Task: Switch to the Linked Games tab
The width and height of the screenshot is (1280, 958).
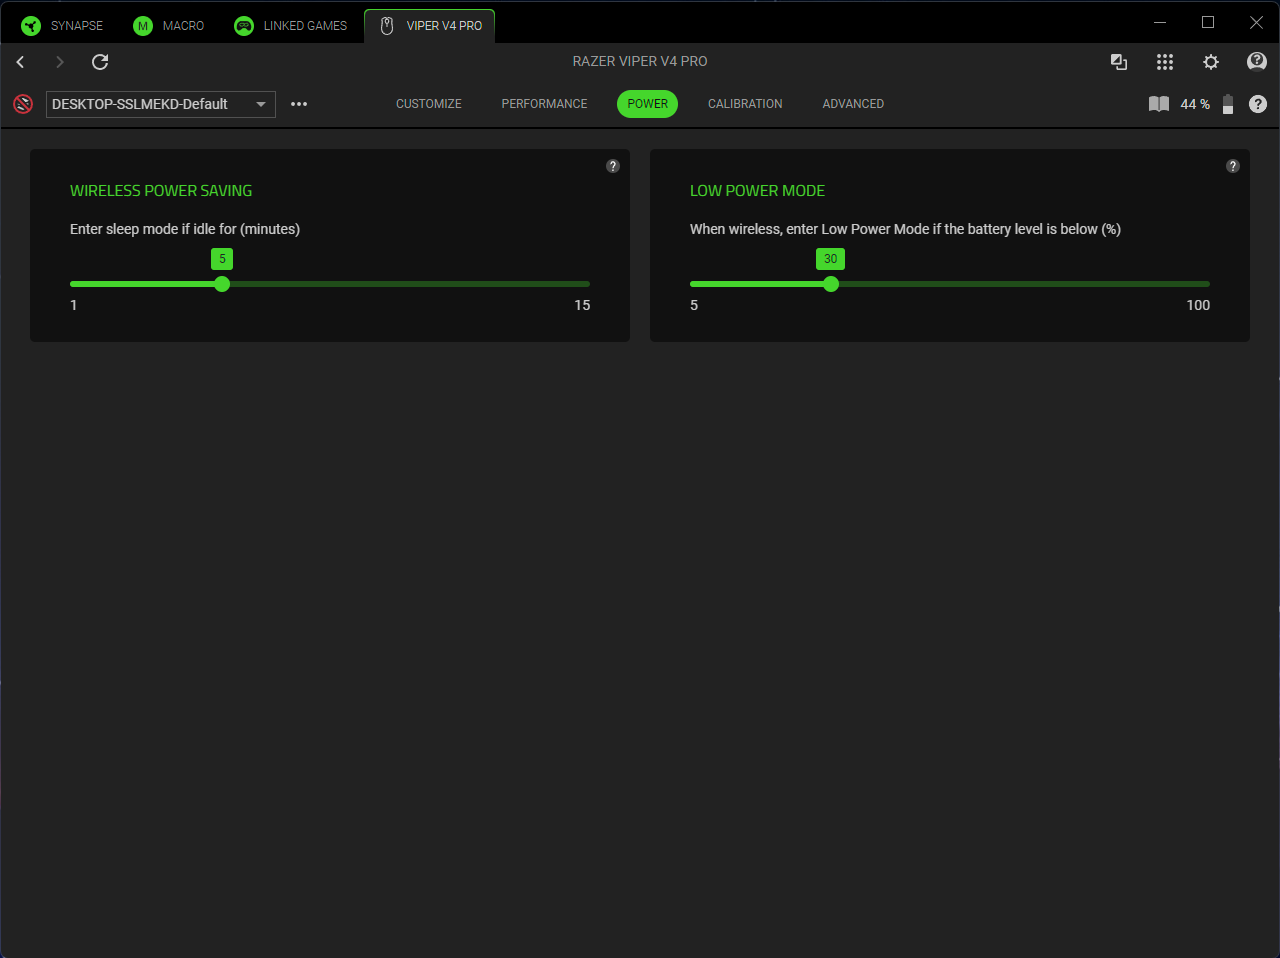Action: tap(290, 26)
